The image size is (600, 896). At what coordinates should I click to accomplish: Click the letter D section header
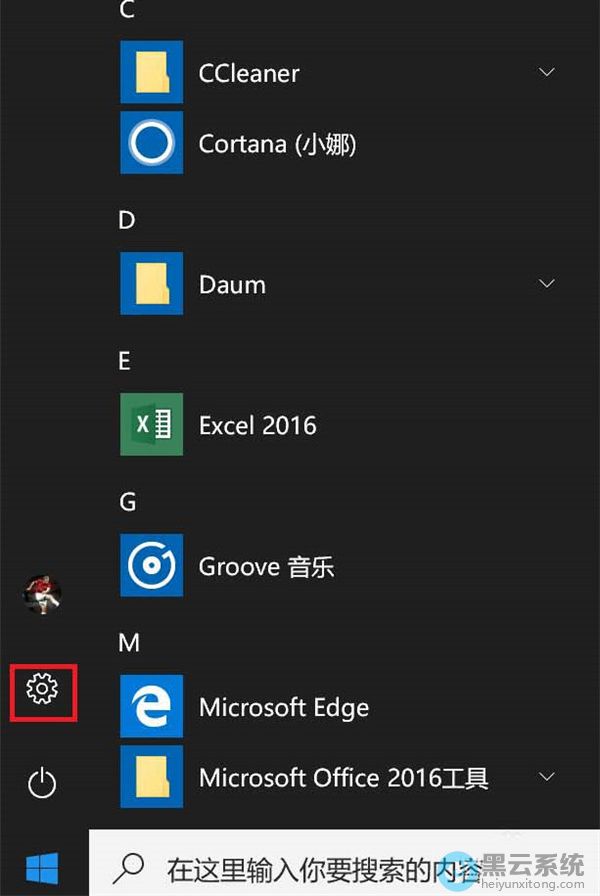pyautogui.click(x=127, y=220)
